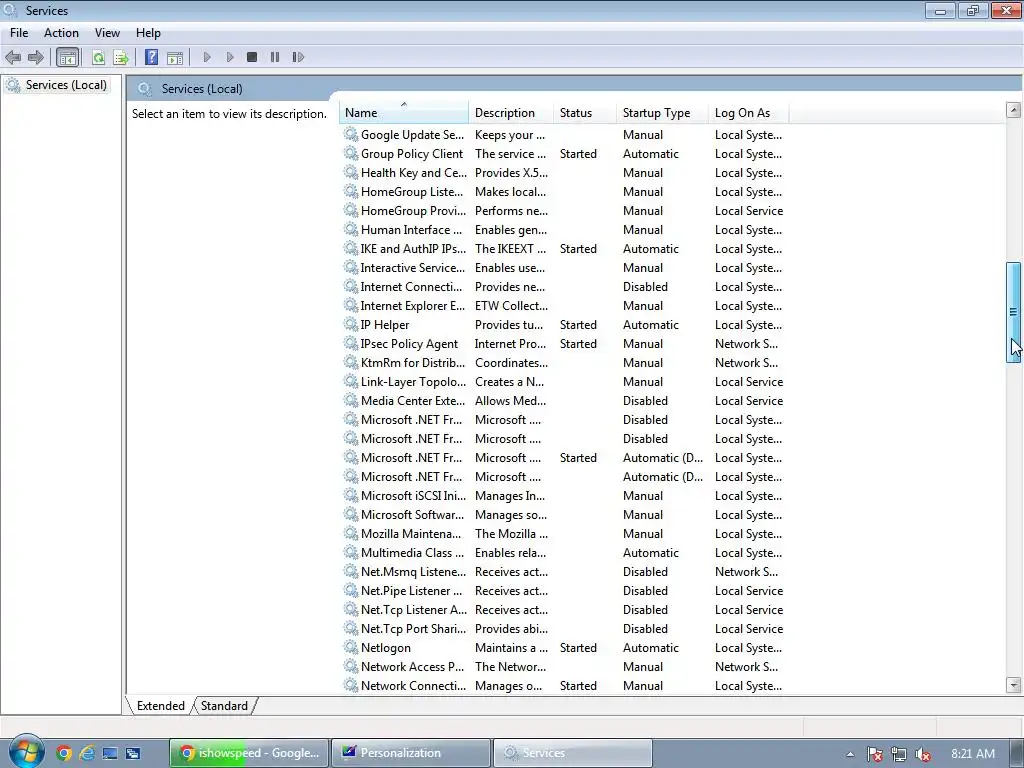Toggle the Show/Hide Console Tree button

[67, 57]
